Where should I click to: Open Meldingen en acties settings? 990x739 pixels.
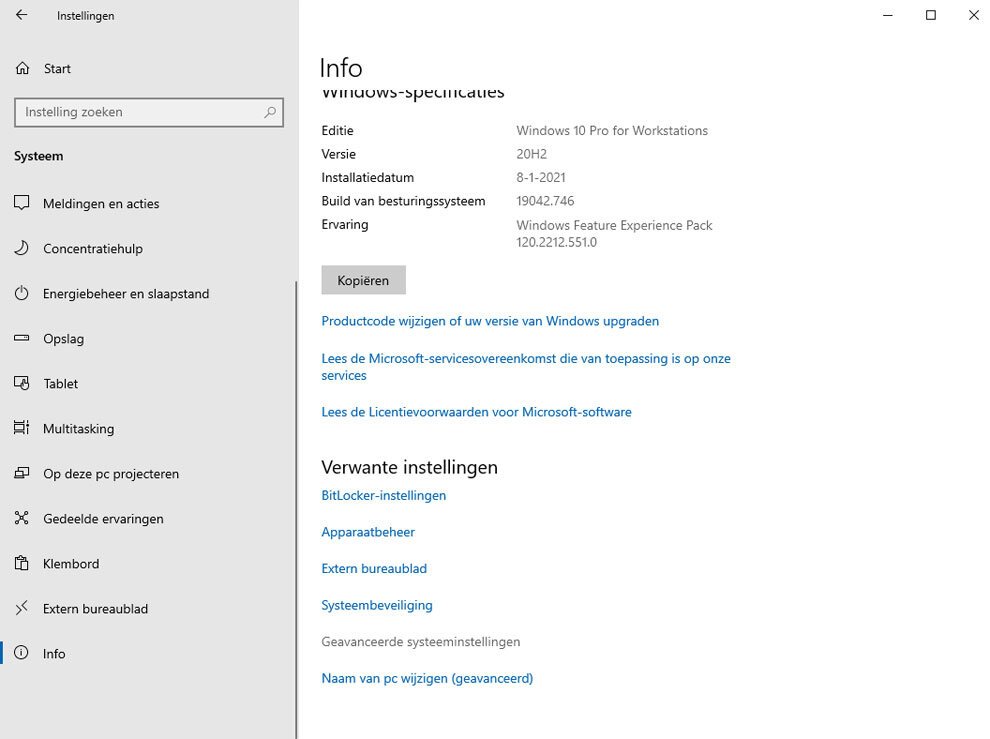[101, 203]
